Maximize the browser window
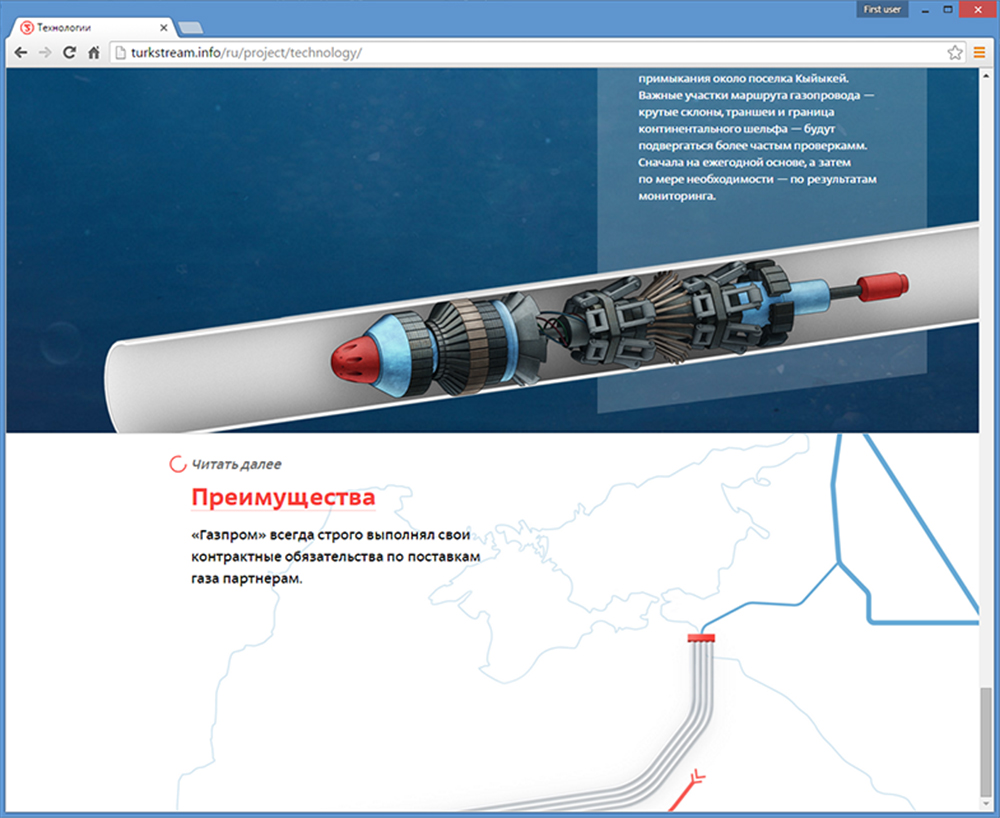Image resolution: width=1000 pixels, height=818 pixels. [x=947, y=9]
